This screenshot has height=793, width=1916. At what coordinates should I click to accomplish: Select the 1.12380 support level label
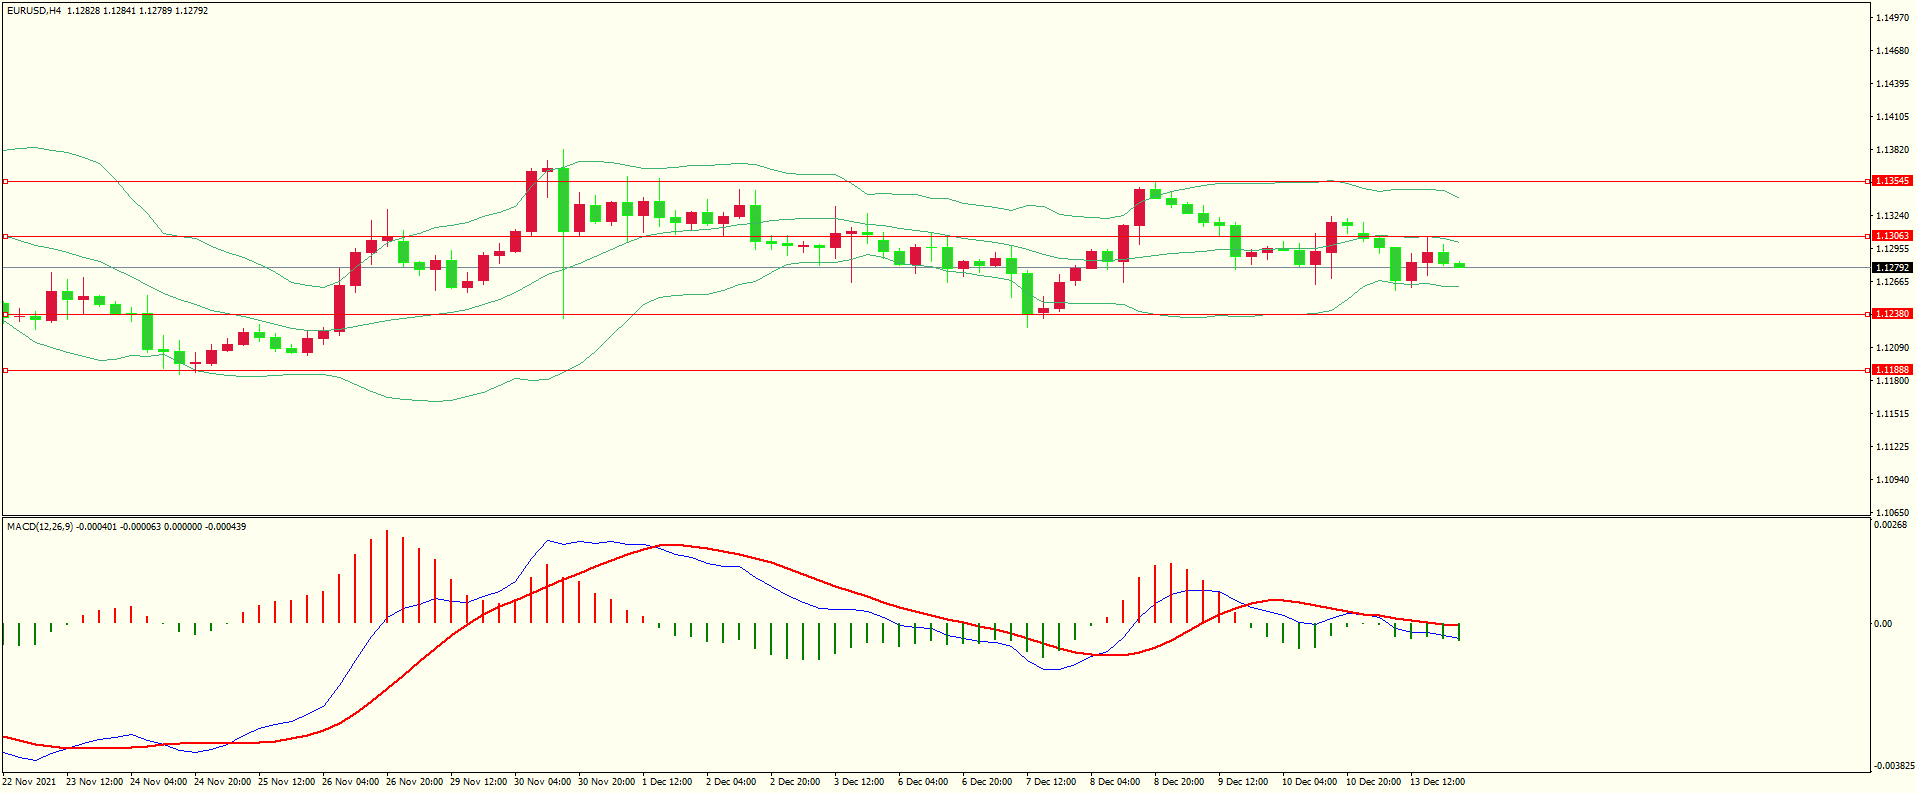click(x=1891, y=314)
